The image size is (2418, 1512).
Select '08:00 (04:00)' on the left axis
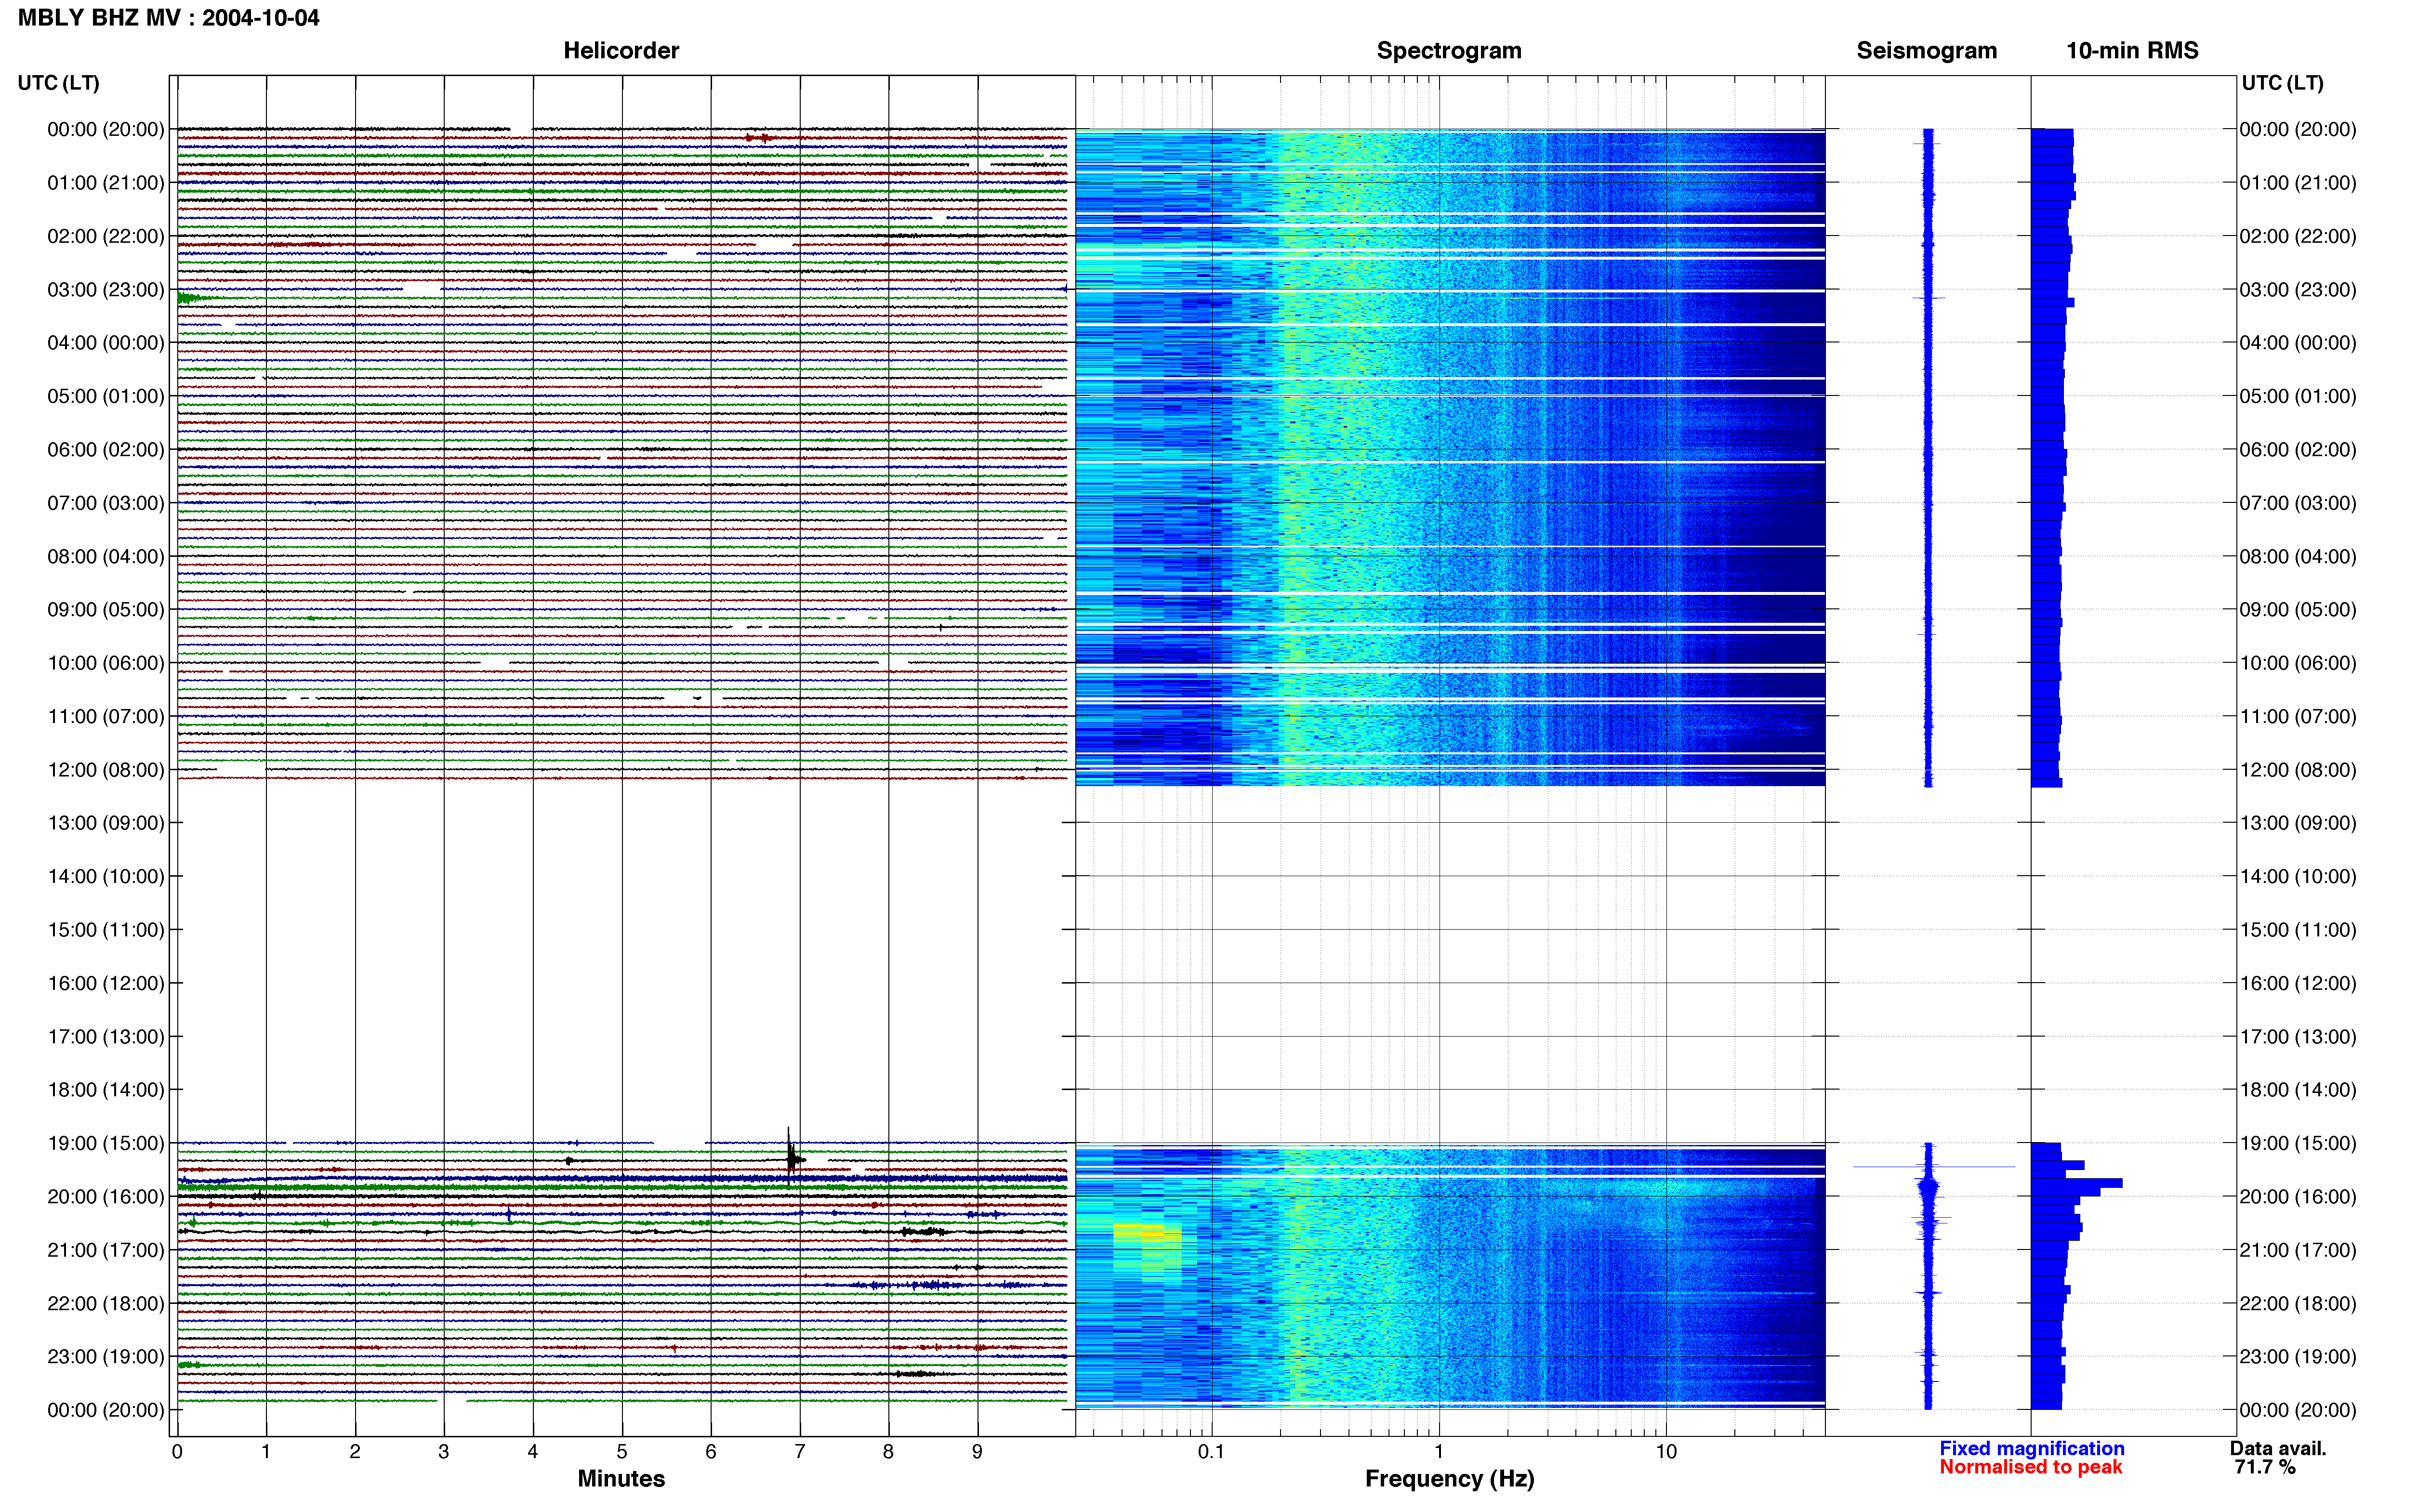(106, 556)
